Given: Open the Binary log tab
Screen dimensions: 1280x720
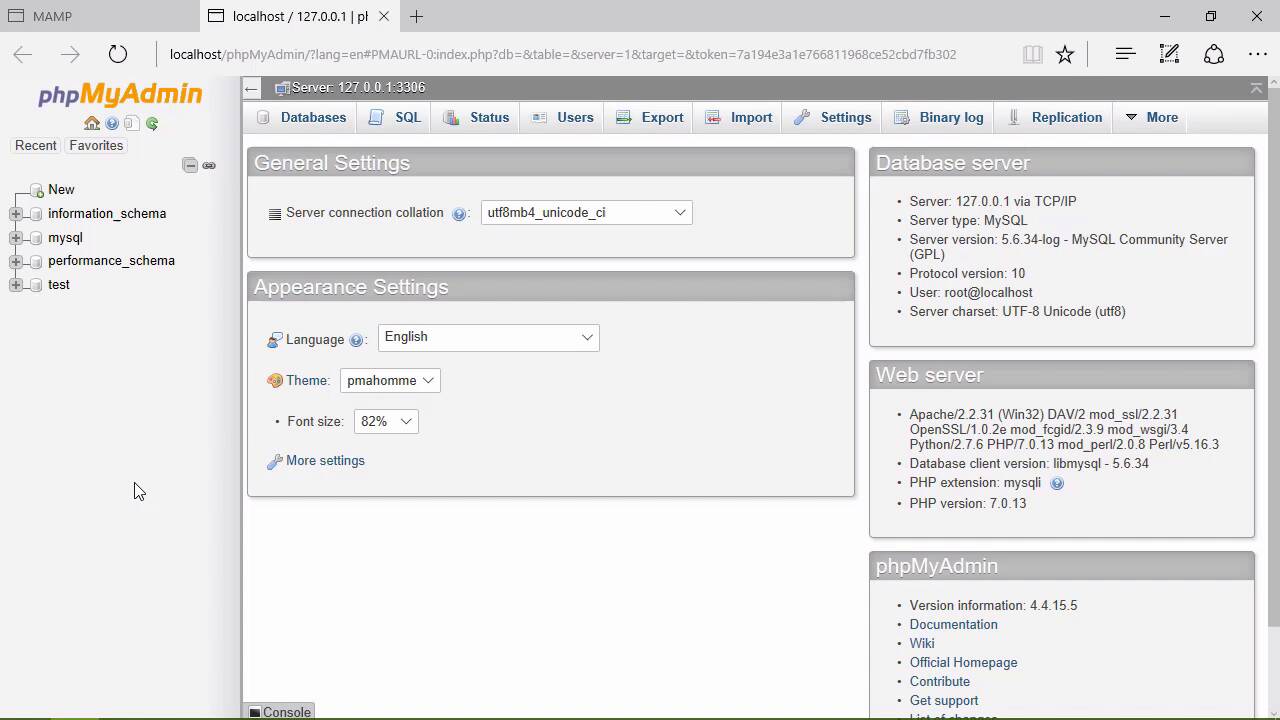Looking at the screenshot, I should pos(939,117).
